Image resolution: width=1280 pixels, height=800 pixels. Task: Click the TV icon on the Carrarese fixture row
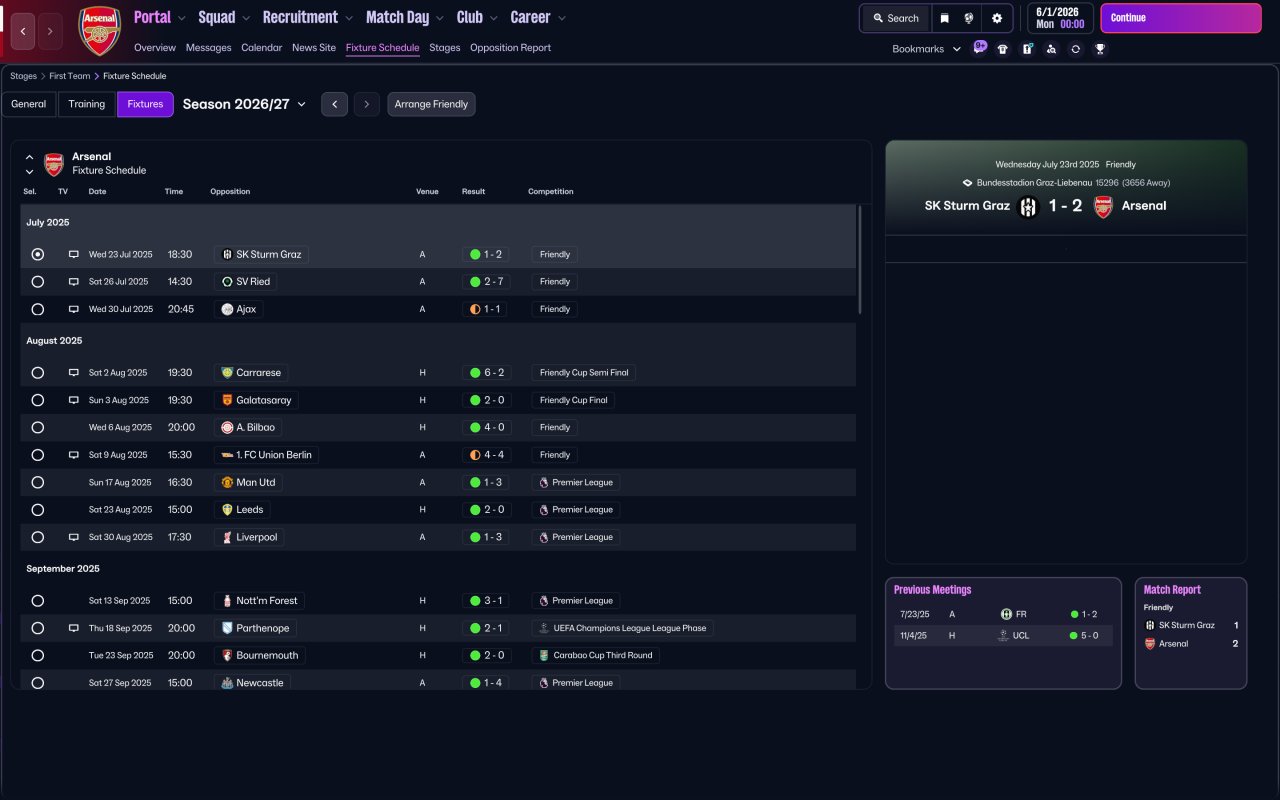tap(73, 372)
